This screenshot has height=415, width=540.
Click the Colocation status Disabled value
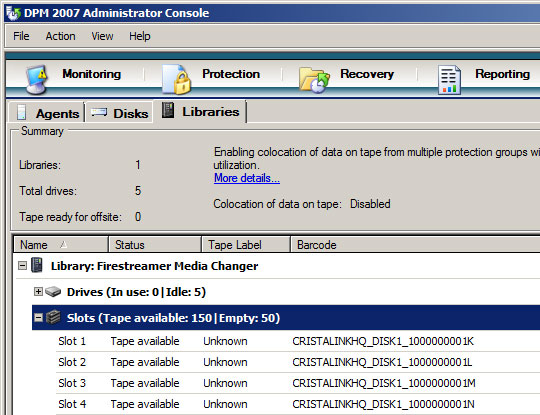click(370, 204)
